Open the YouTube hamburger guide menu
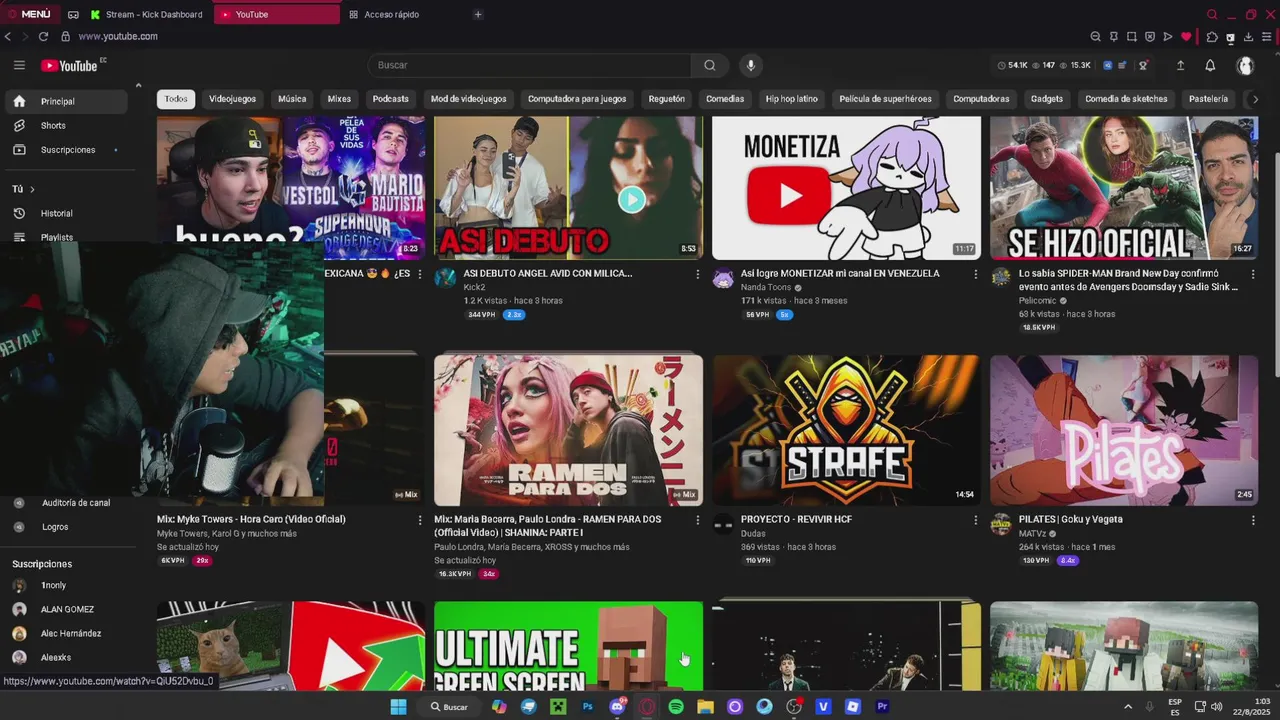Viewport: 1280px width, 720px height. tap(19, 65)
